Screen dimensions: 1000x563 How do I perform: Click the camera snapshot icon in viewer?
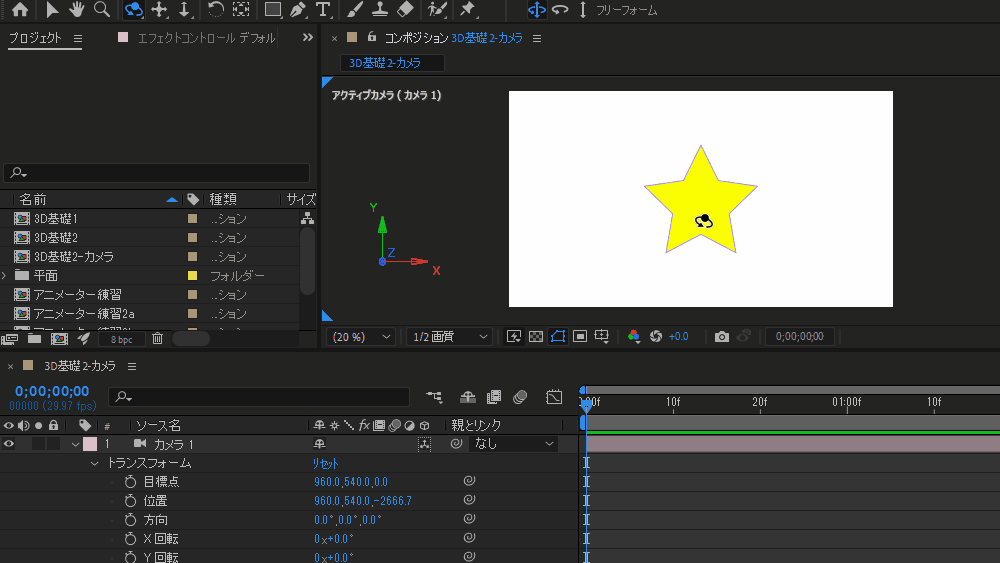point(721,337)
